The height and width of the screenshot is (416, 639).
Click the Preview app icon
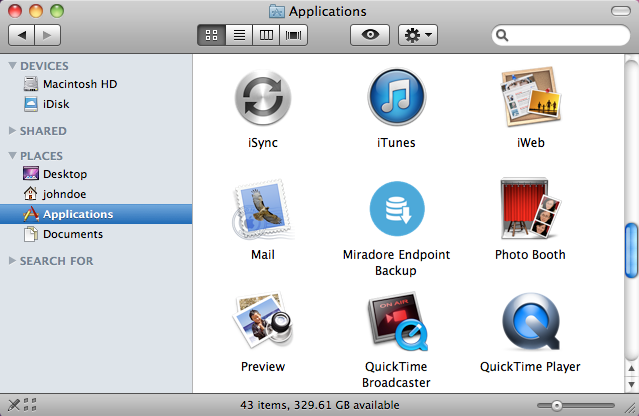[x=263, y=320]
